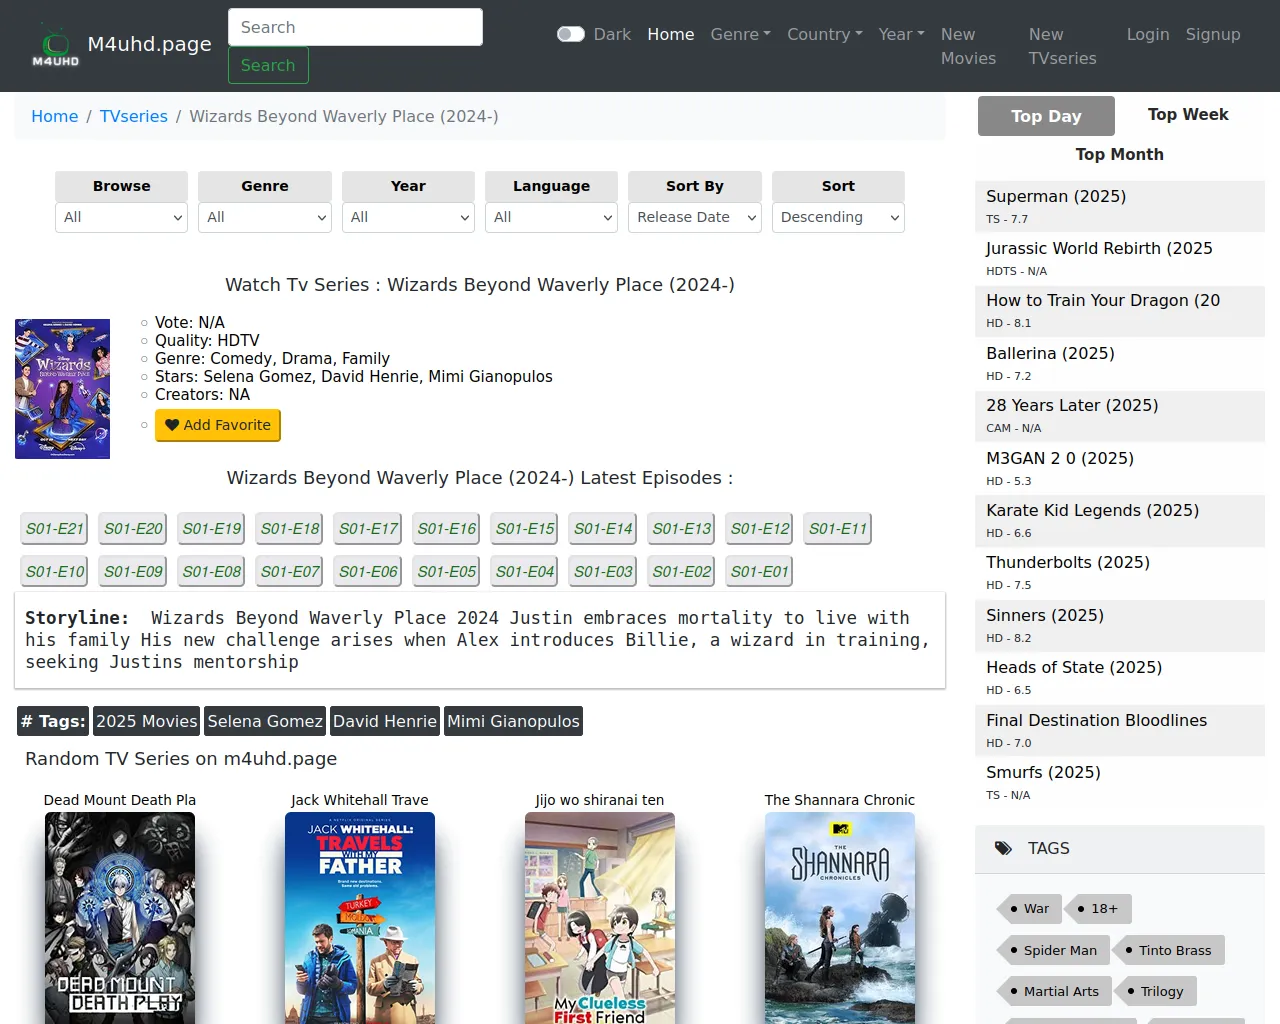Open Heads of State (2025) entry
1280x1024 pixels.
pos(1120,677)
